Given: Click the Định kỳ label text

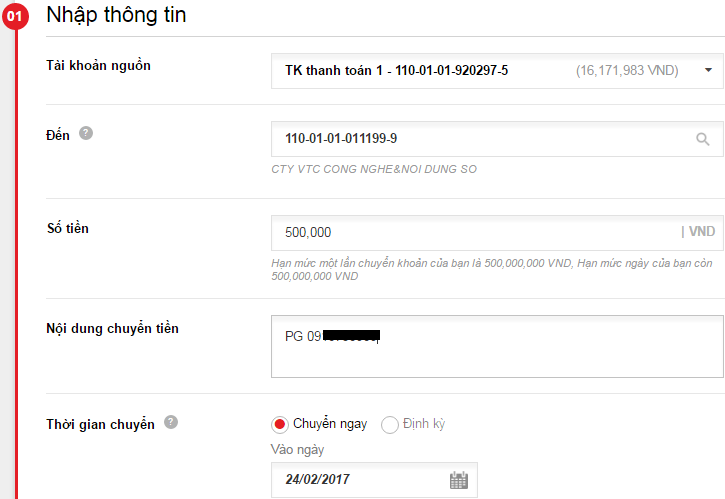Looking at the screenshot, I should (x=424, y=424).
